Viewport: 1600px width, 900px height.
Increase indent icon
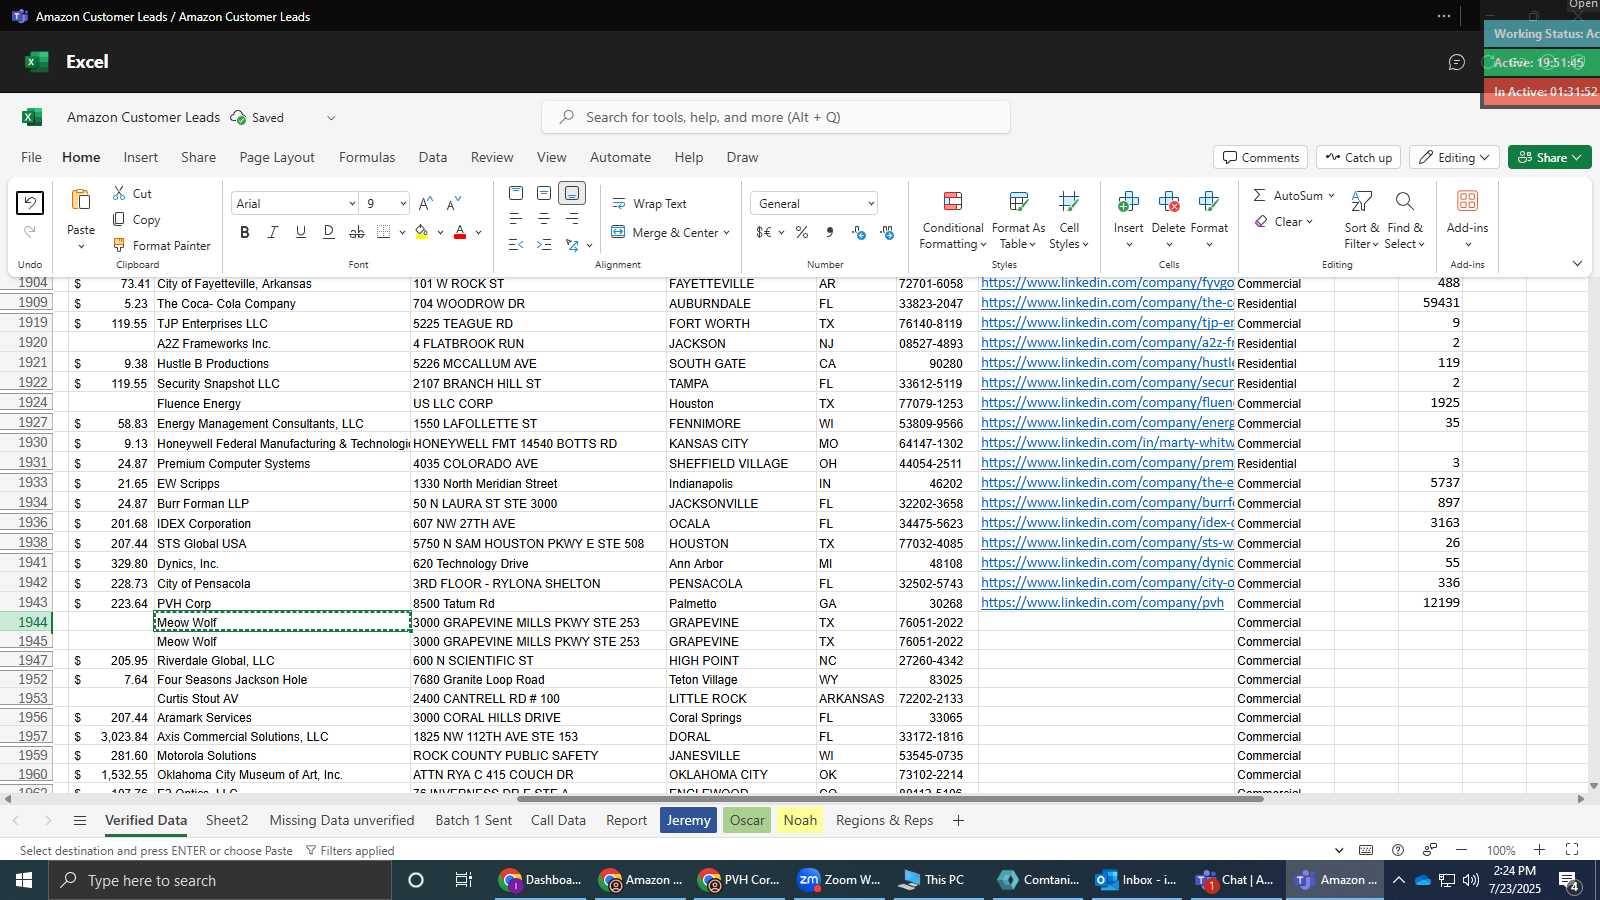click(544, 245)
